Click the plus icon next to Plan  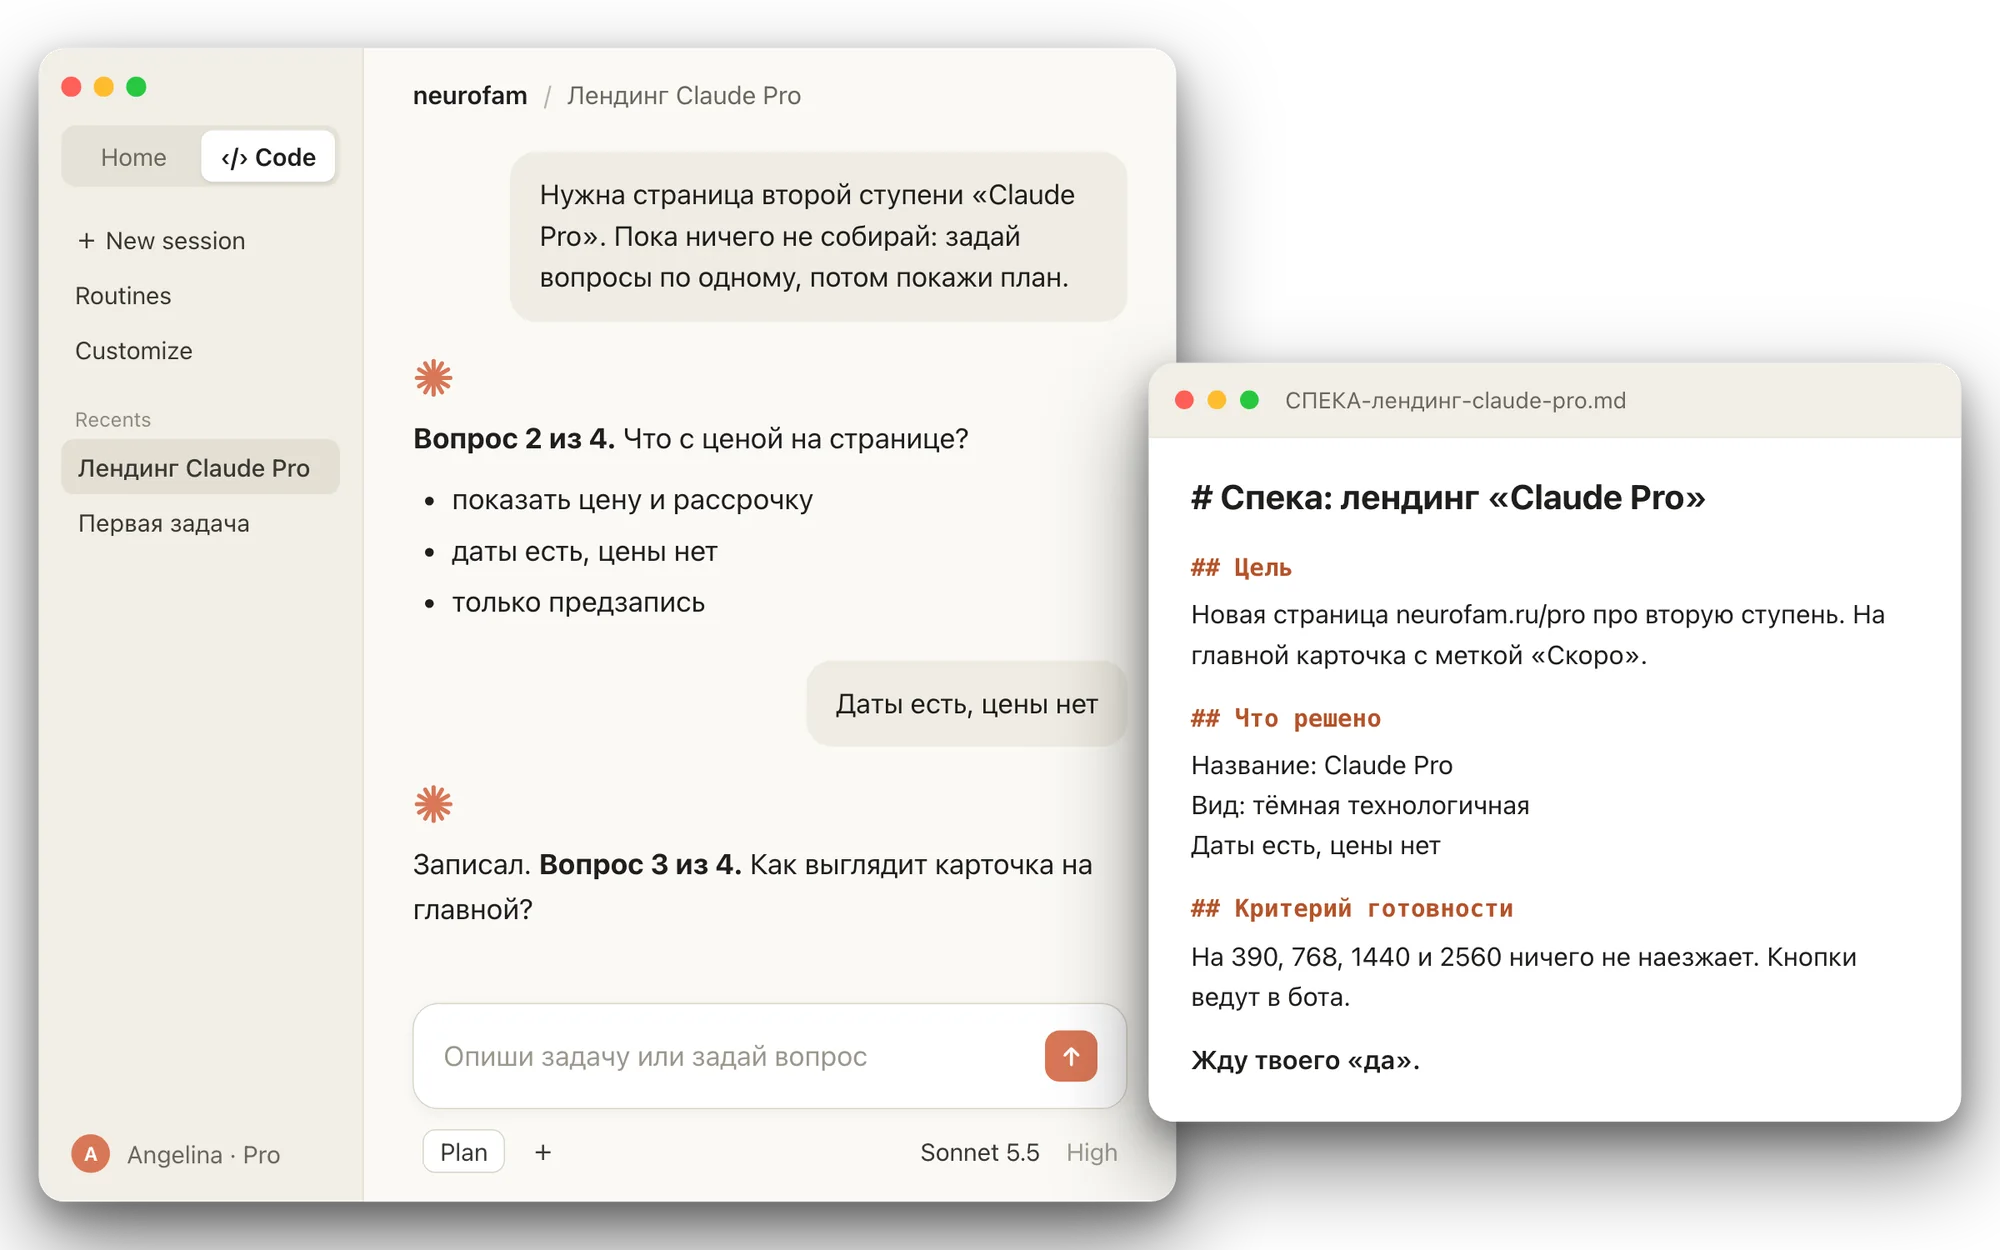(x=543, y=1152)
